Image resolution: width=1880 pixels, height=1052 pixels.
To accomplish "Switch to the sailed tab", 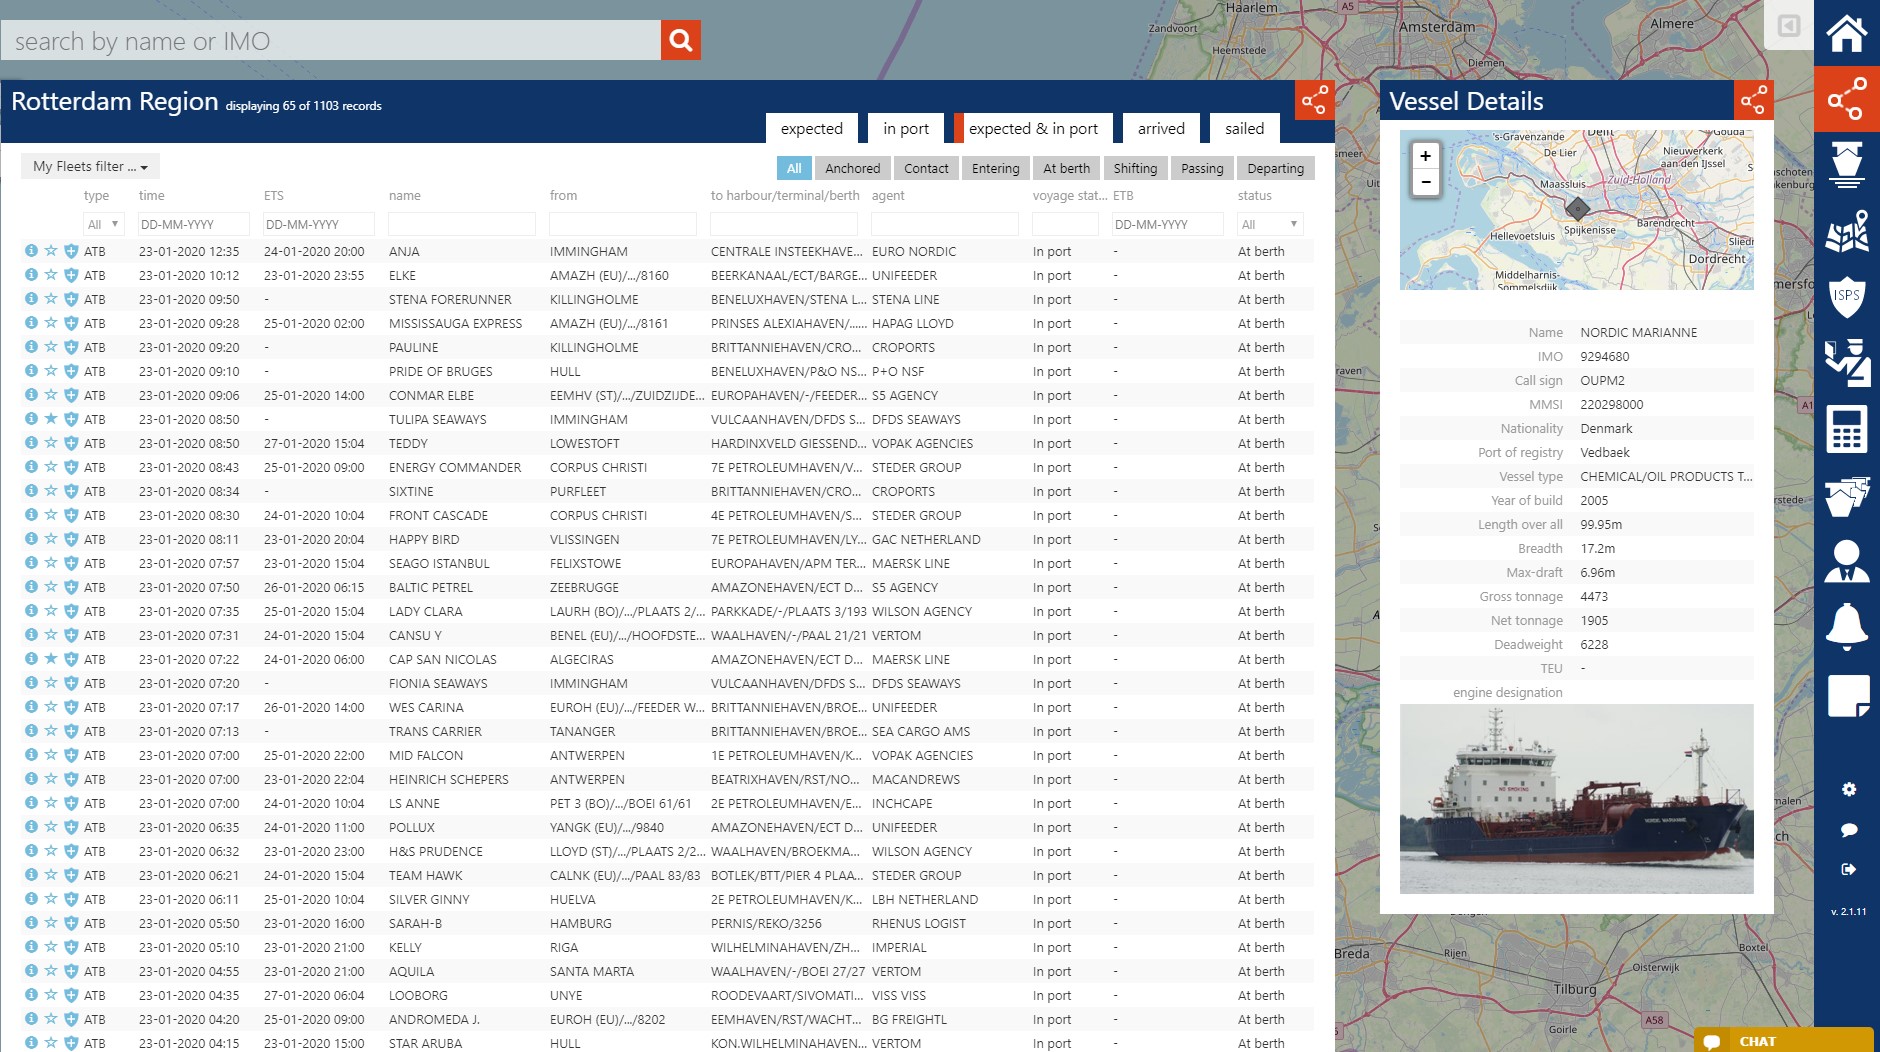I will [1244, 128].
